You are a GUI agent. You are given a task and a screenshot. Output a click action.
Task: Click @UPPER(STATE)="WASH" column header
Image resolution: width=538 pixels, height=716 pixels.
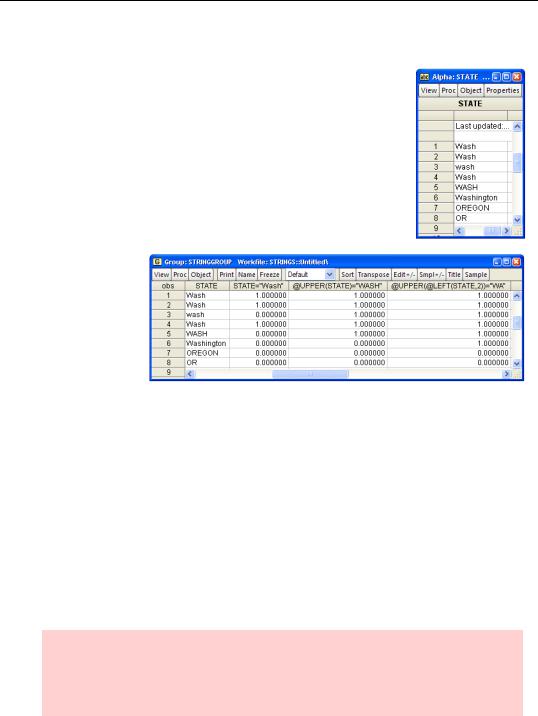click(338, 286)
